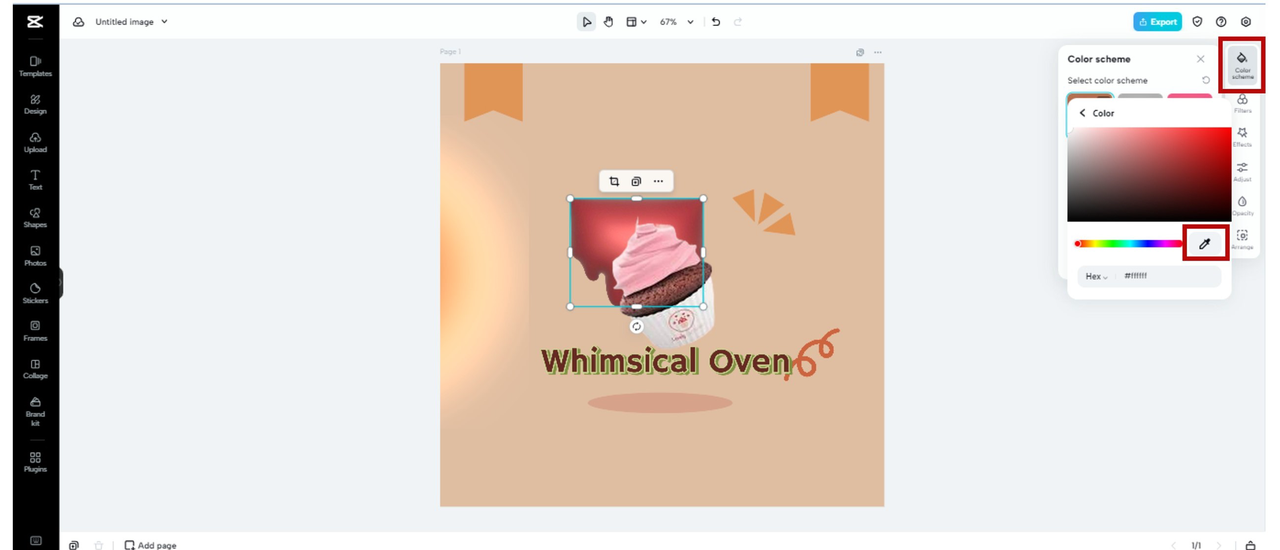Click the cloud save status icon
Screen dimensions: 1280x550
(x=78, y=22)
